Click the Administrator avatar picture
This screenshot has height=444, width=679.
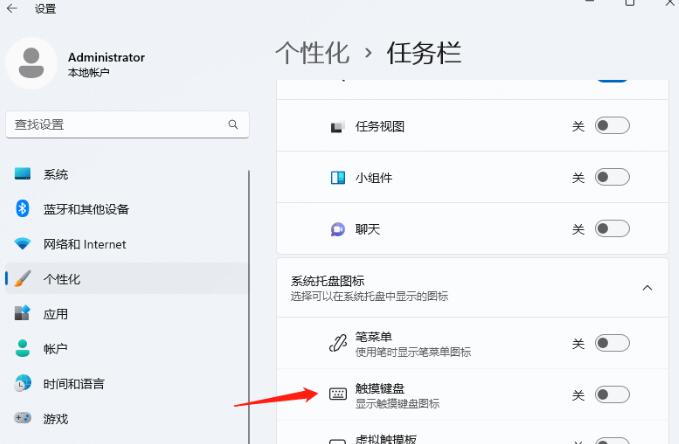click(x=31, y=63)
